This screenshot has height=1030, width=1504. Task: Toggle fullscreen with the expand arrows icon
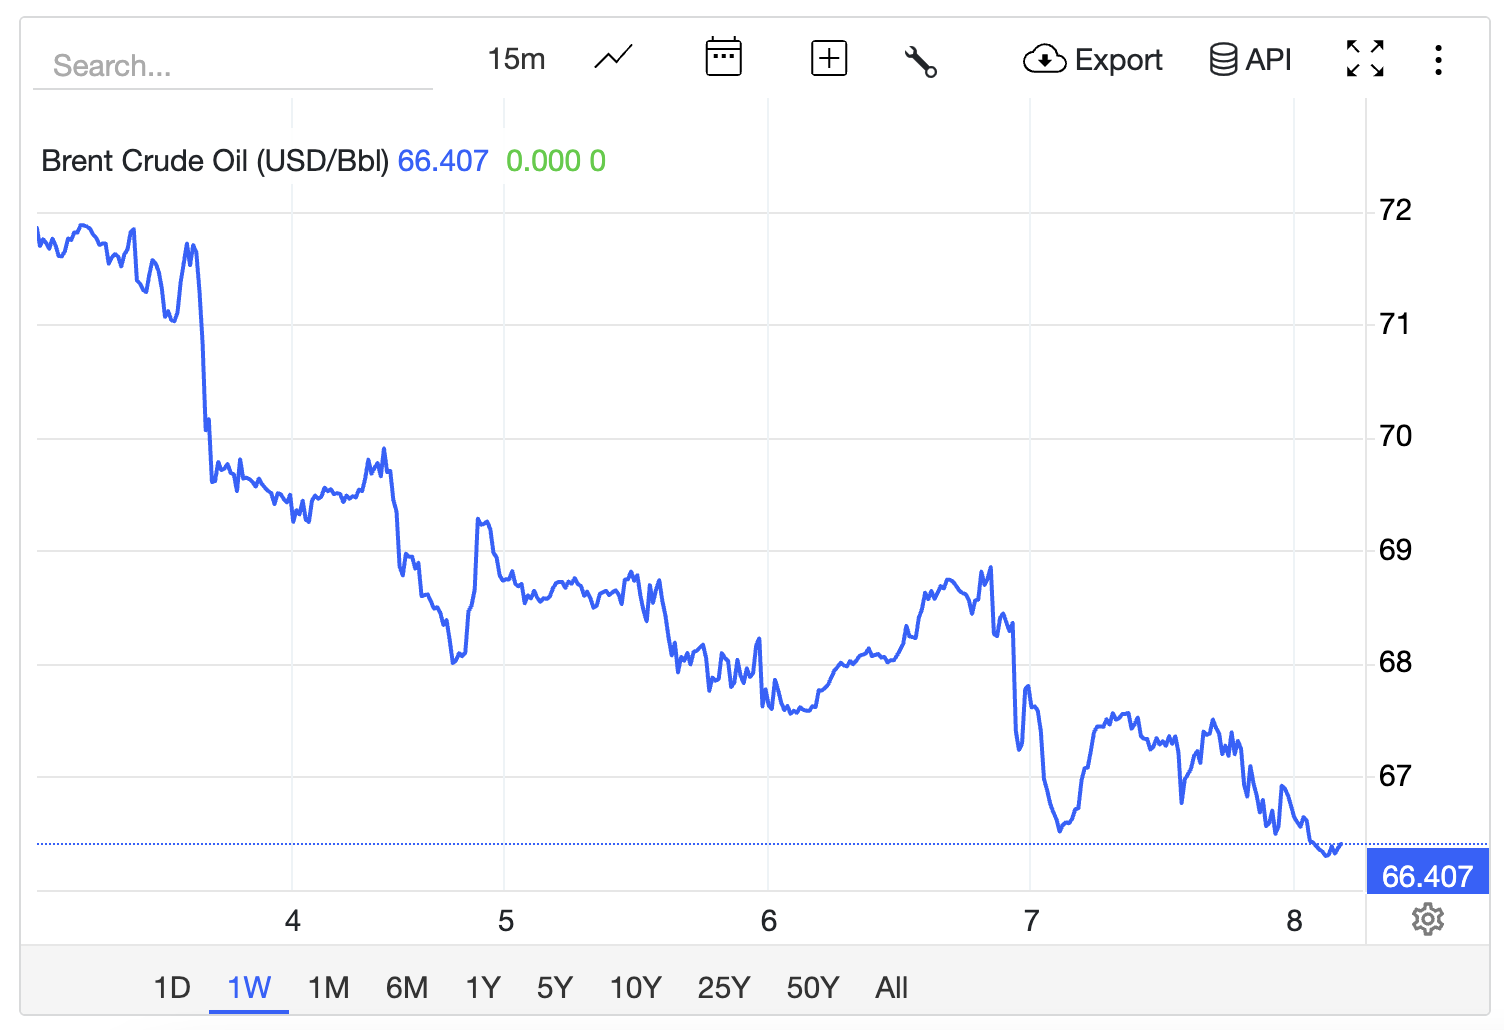click(1365, 59)
